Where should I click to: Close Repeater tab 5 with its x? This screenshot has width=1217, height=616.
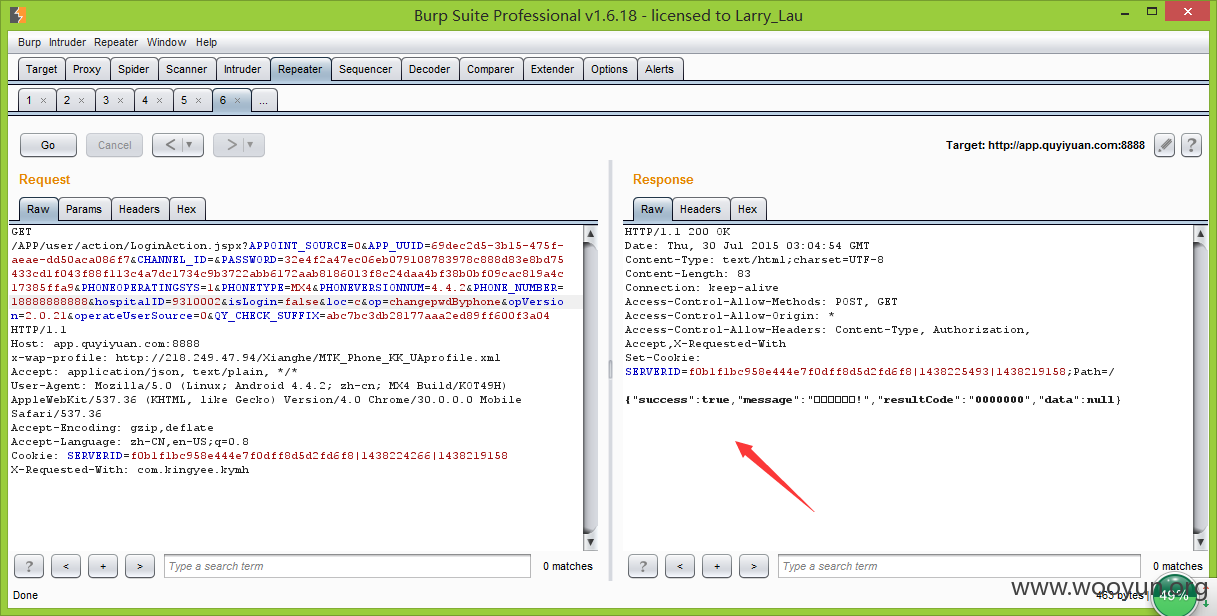coord(198,101)
